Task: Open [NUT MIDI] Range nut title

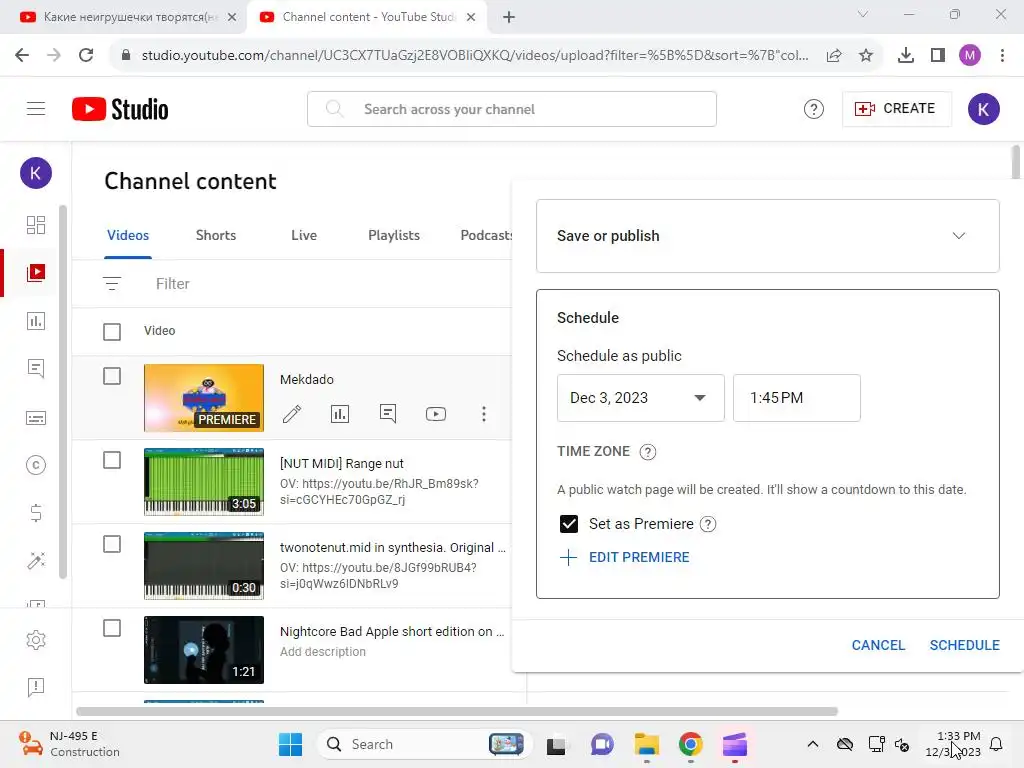Action: coord(342,464)
